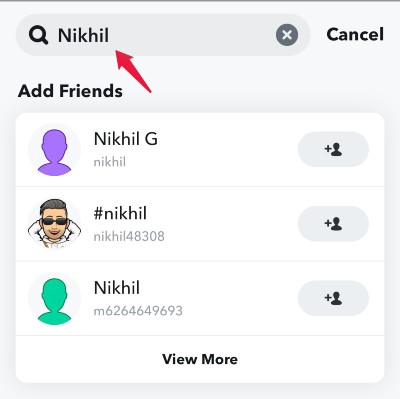This screenshot has width=400, height=399.
Task: Click the Add Friends section heading
Action: coord(70,91)
